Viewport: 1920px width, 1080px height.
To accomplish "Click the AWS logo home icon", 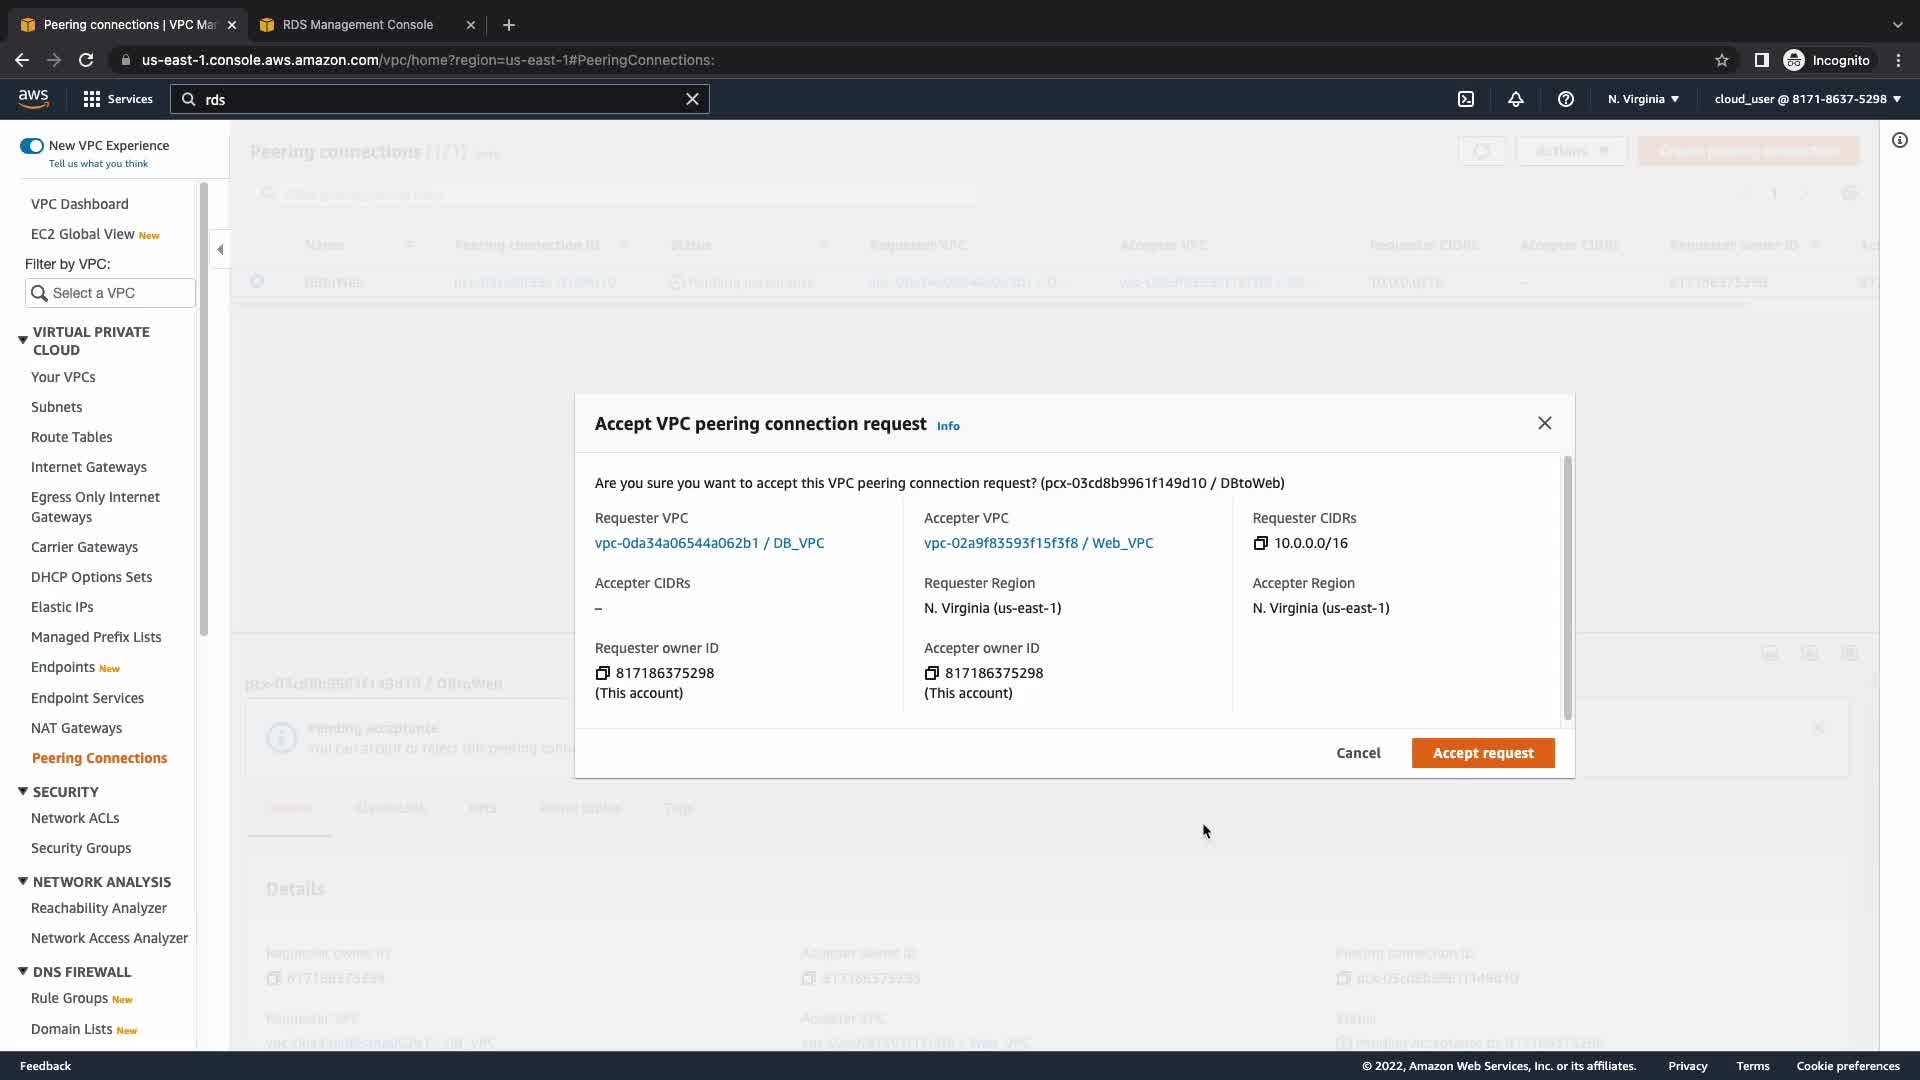I will 33,98.
